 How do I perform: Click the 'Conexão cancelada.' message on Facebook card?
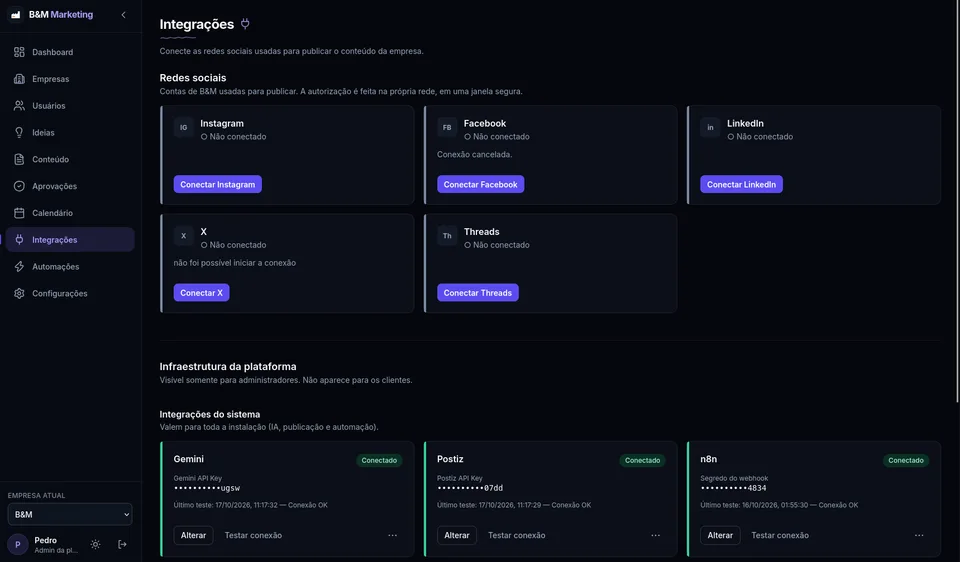(474, 154)
